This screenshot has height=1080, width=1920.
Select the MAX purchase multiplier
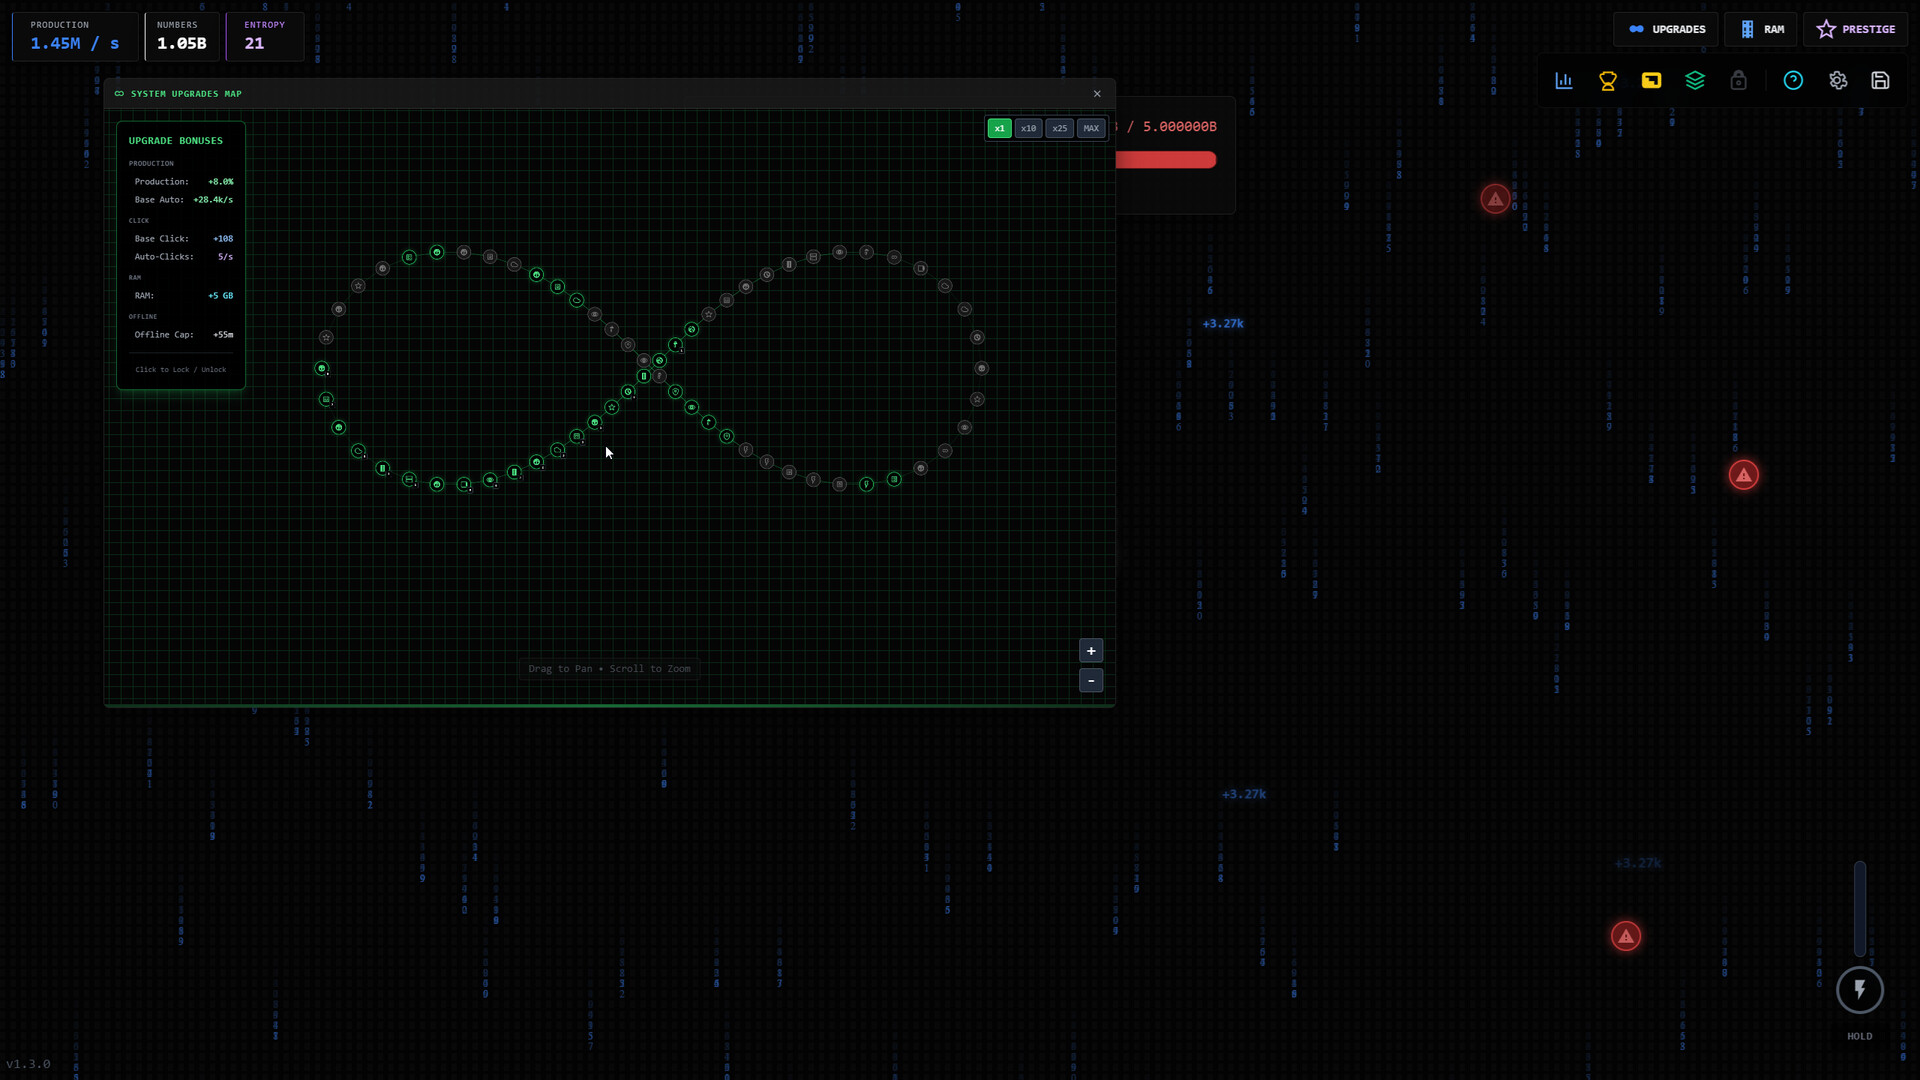click(x=1091, y=128)
